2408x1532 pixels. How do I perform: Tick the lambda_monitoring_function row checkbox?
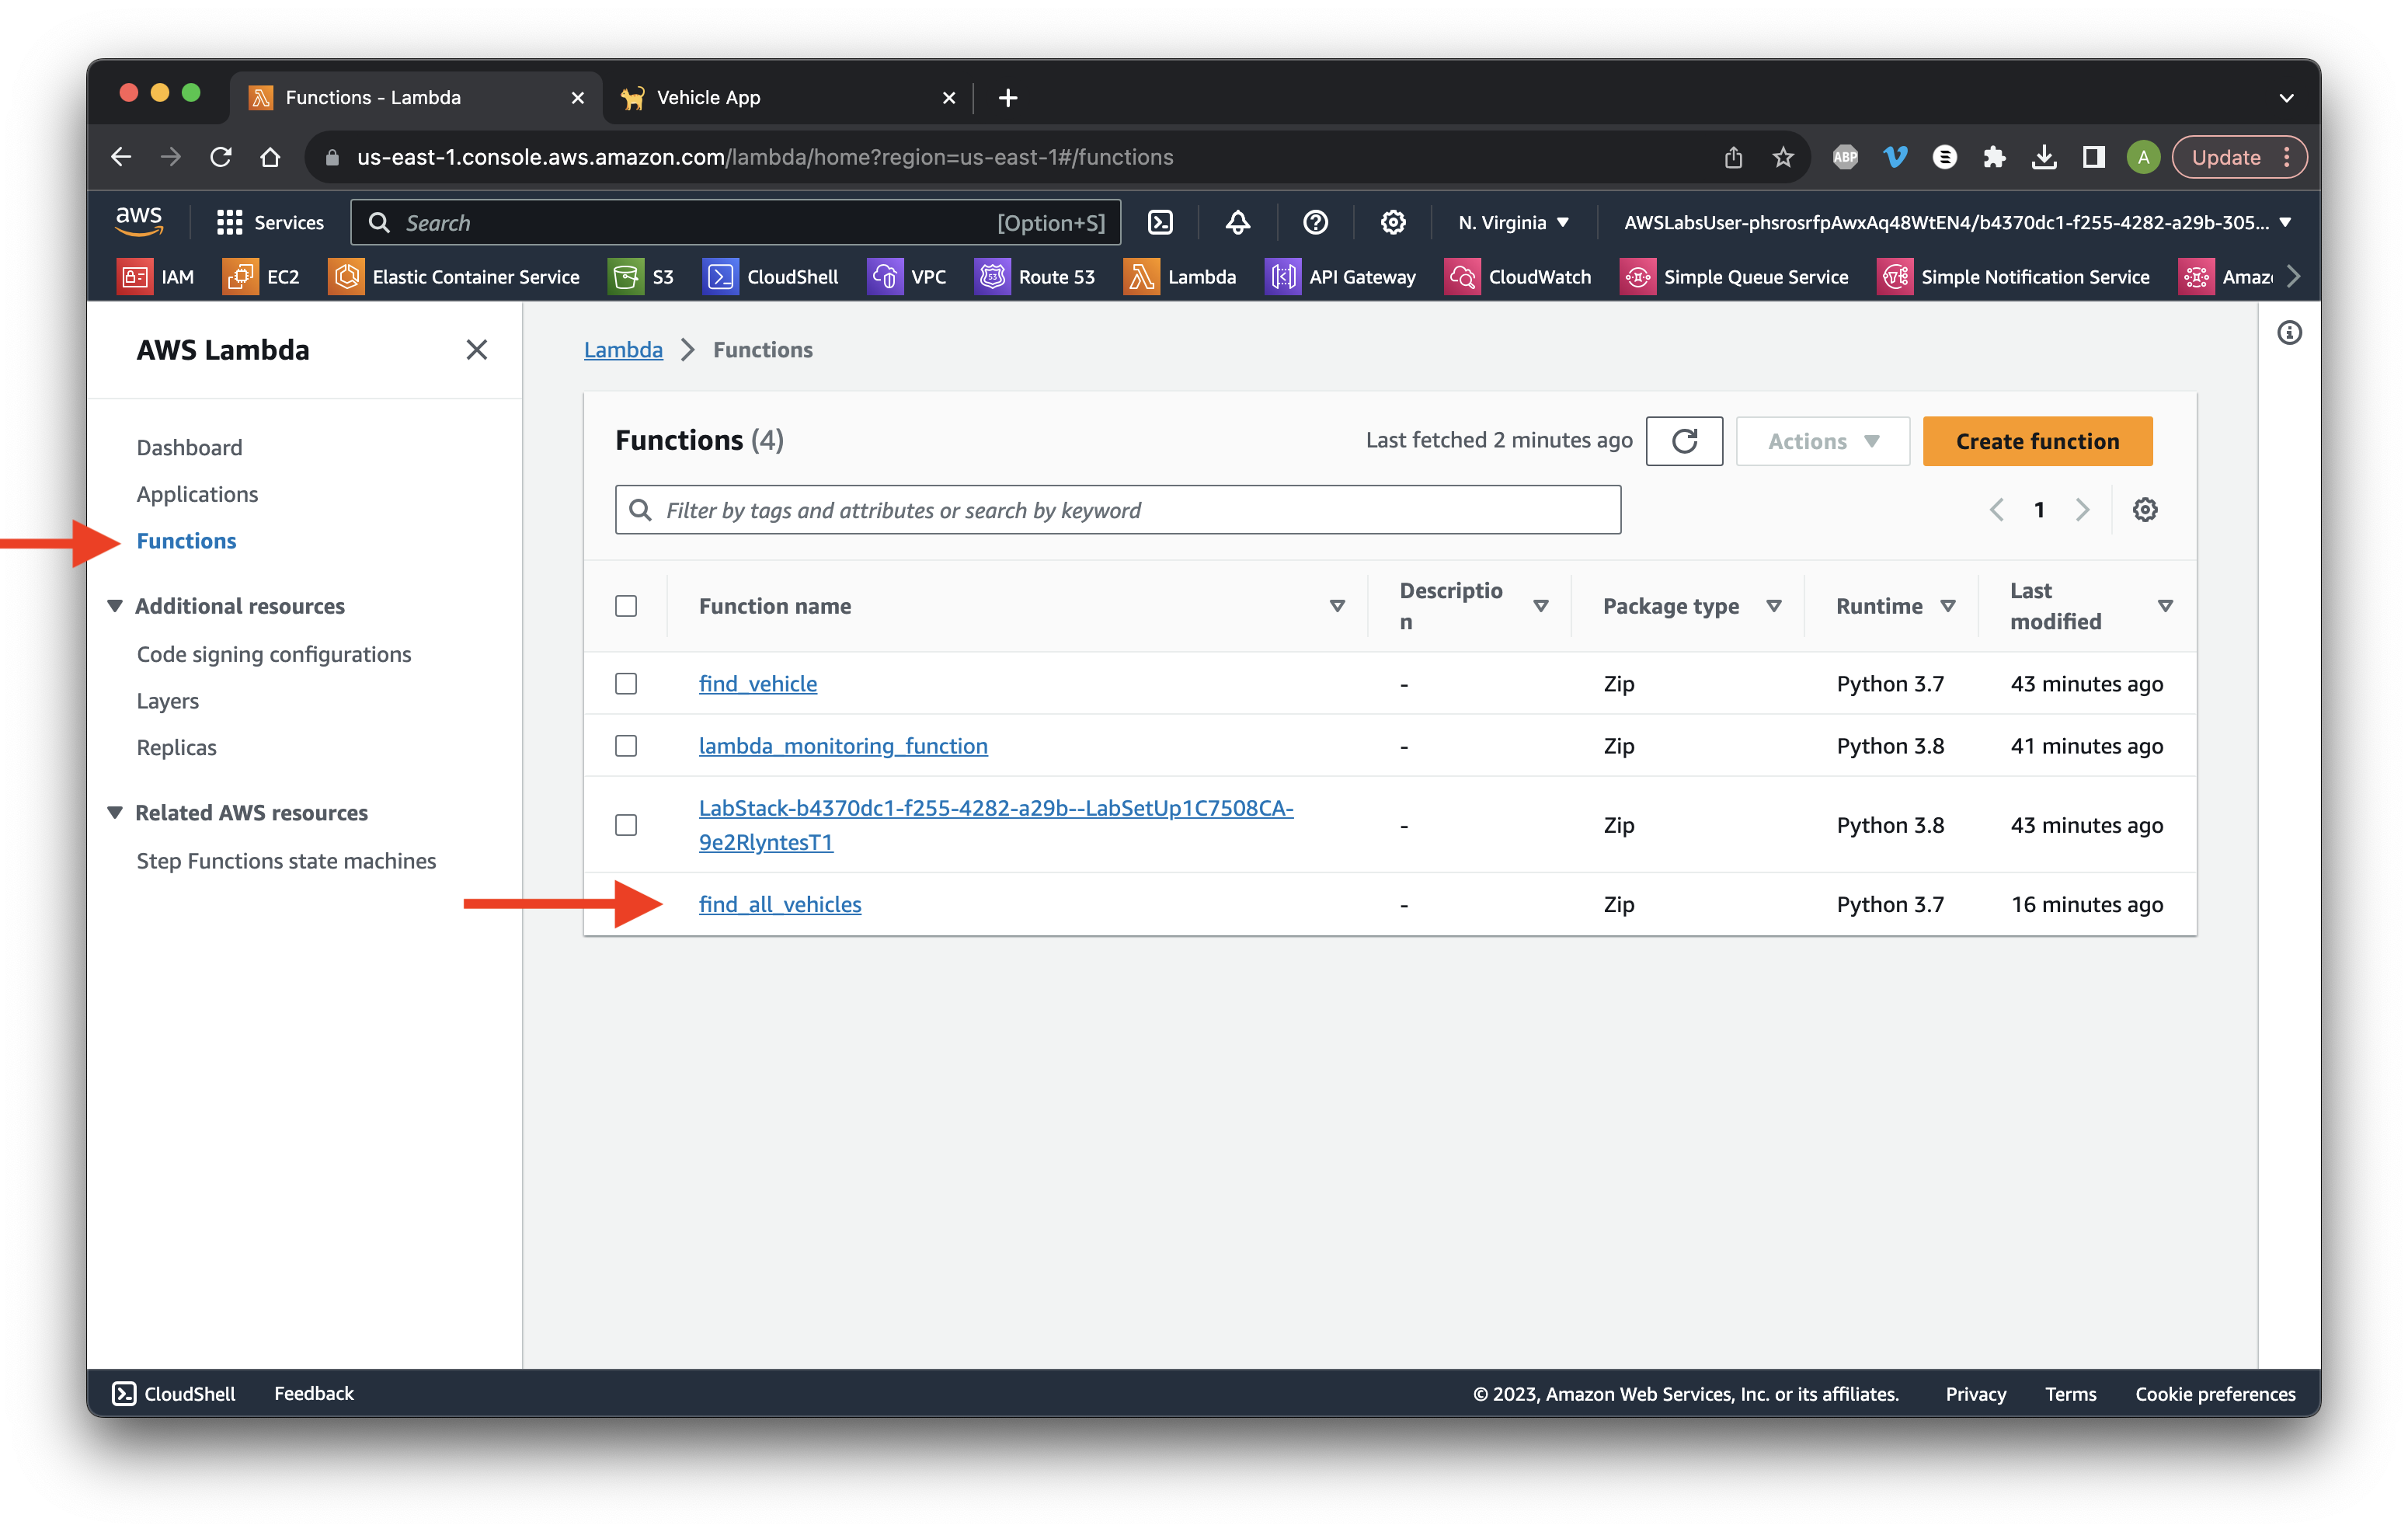(x=626, y=746)
